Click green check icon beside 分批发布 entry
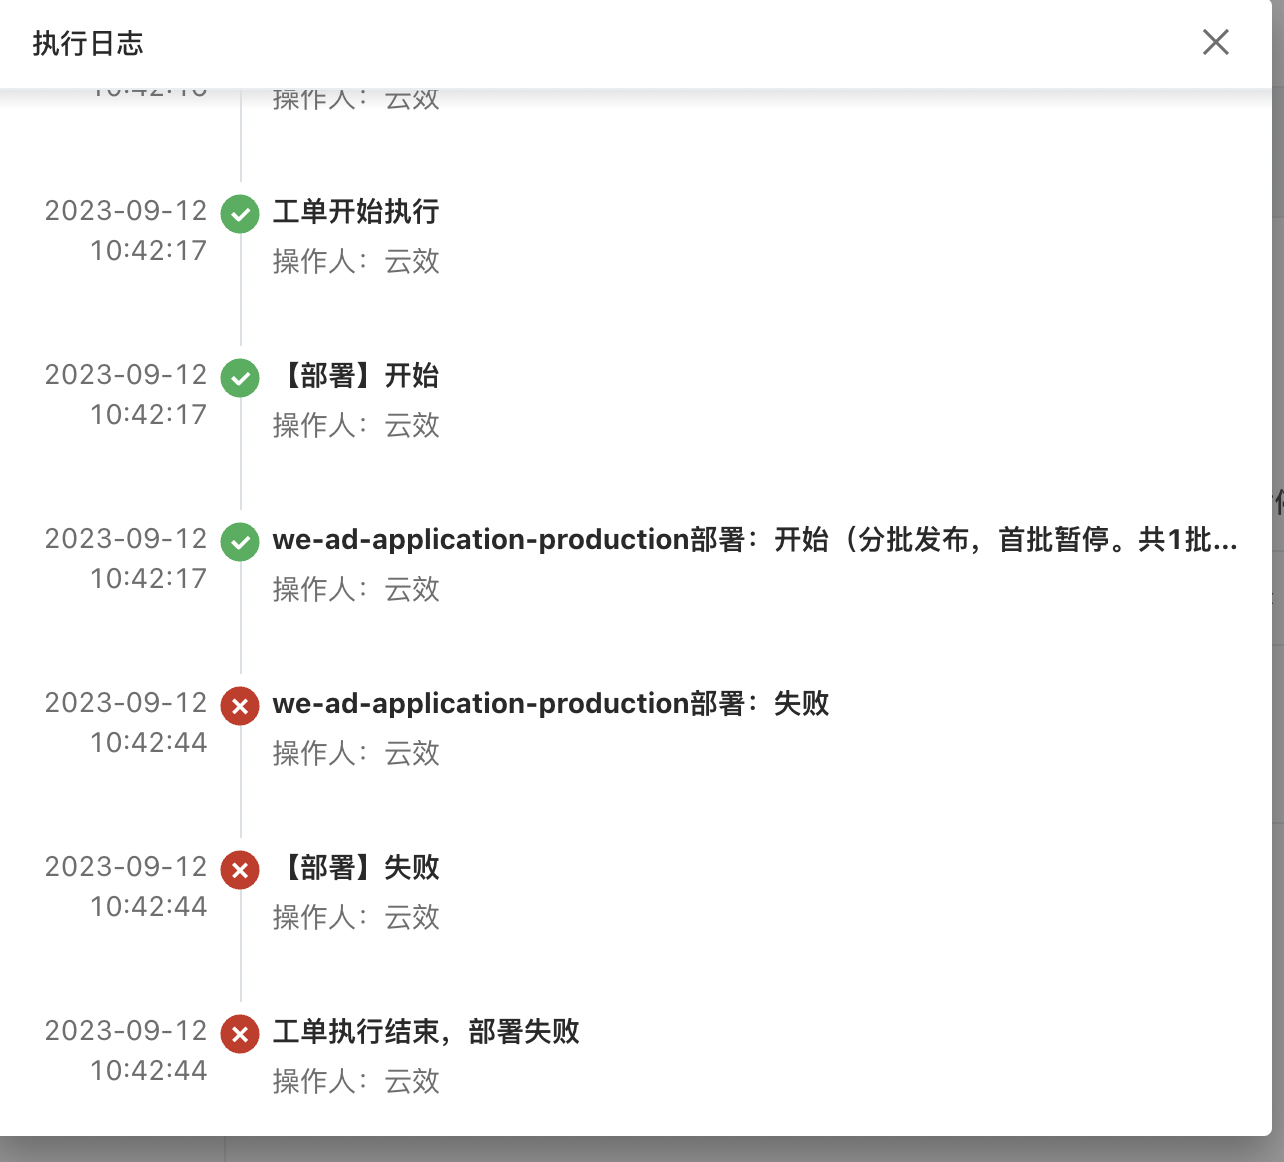The height and width of the screenshot is (1162, 1284). (x=240, y=542)
